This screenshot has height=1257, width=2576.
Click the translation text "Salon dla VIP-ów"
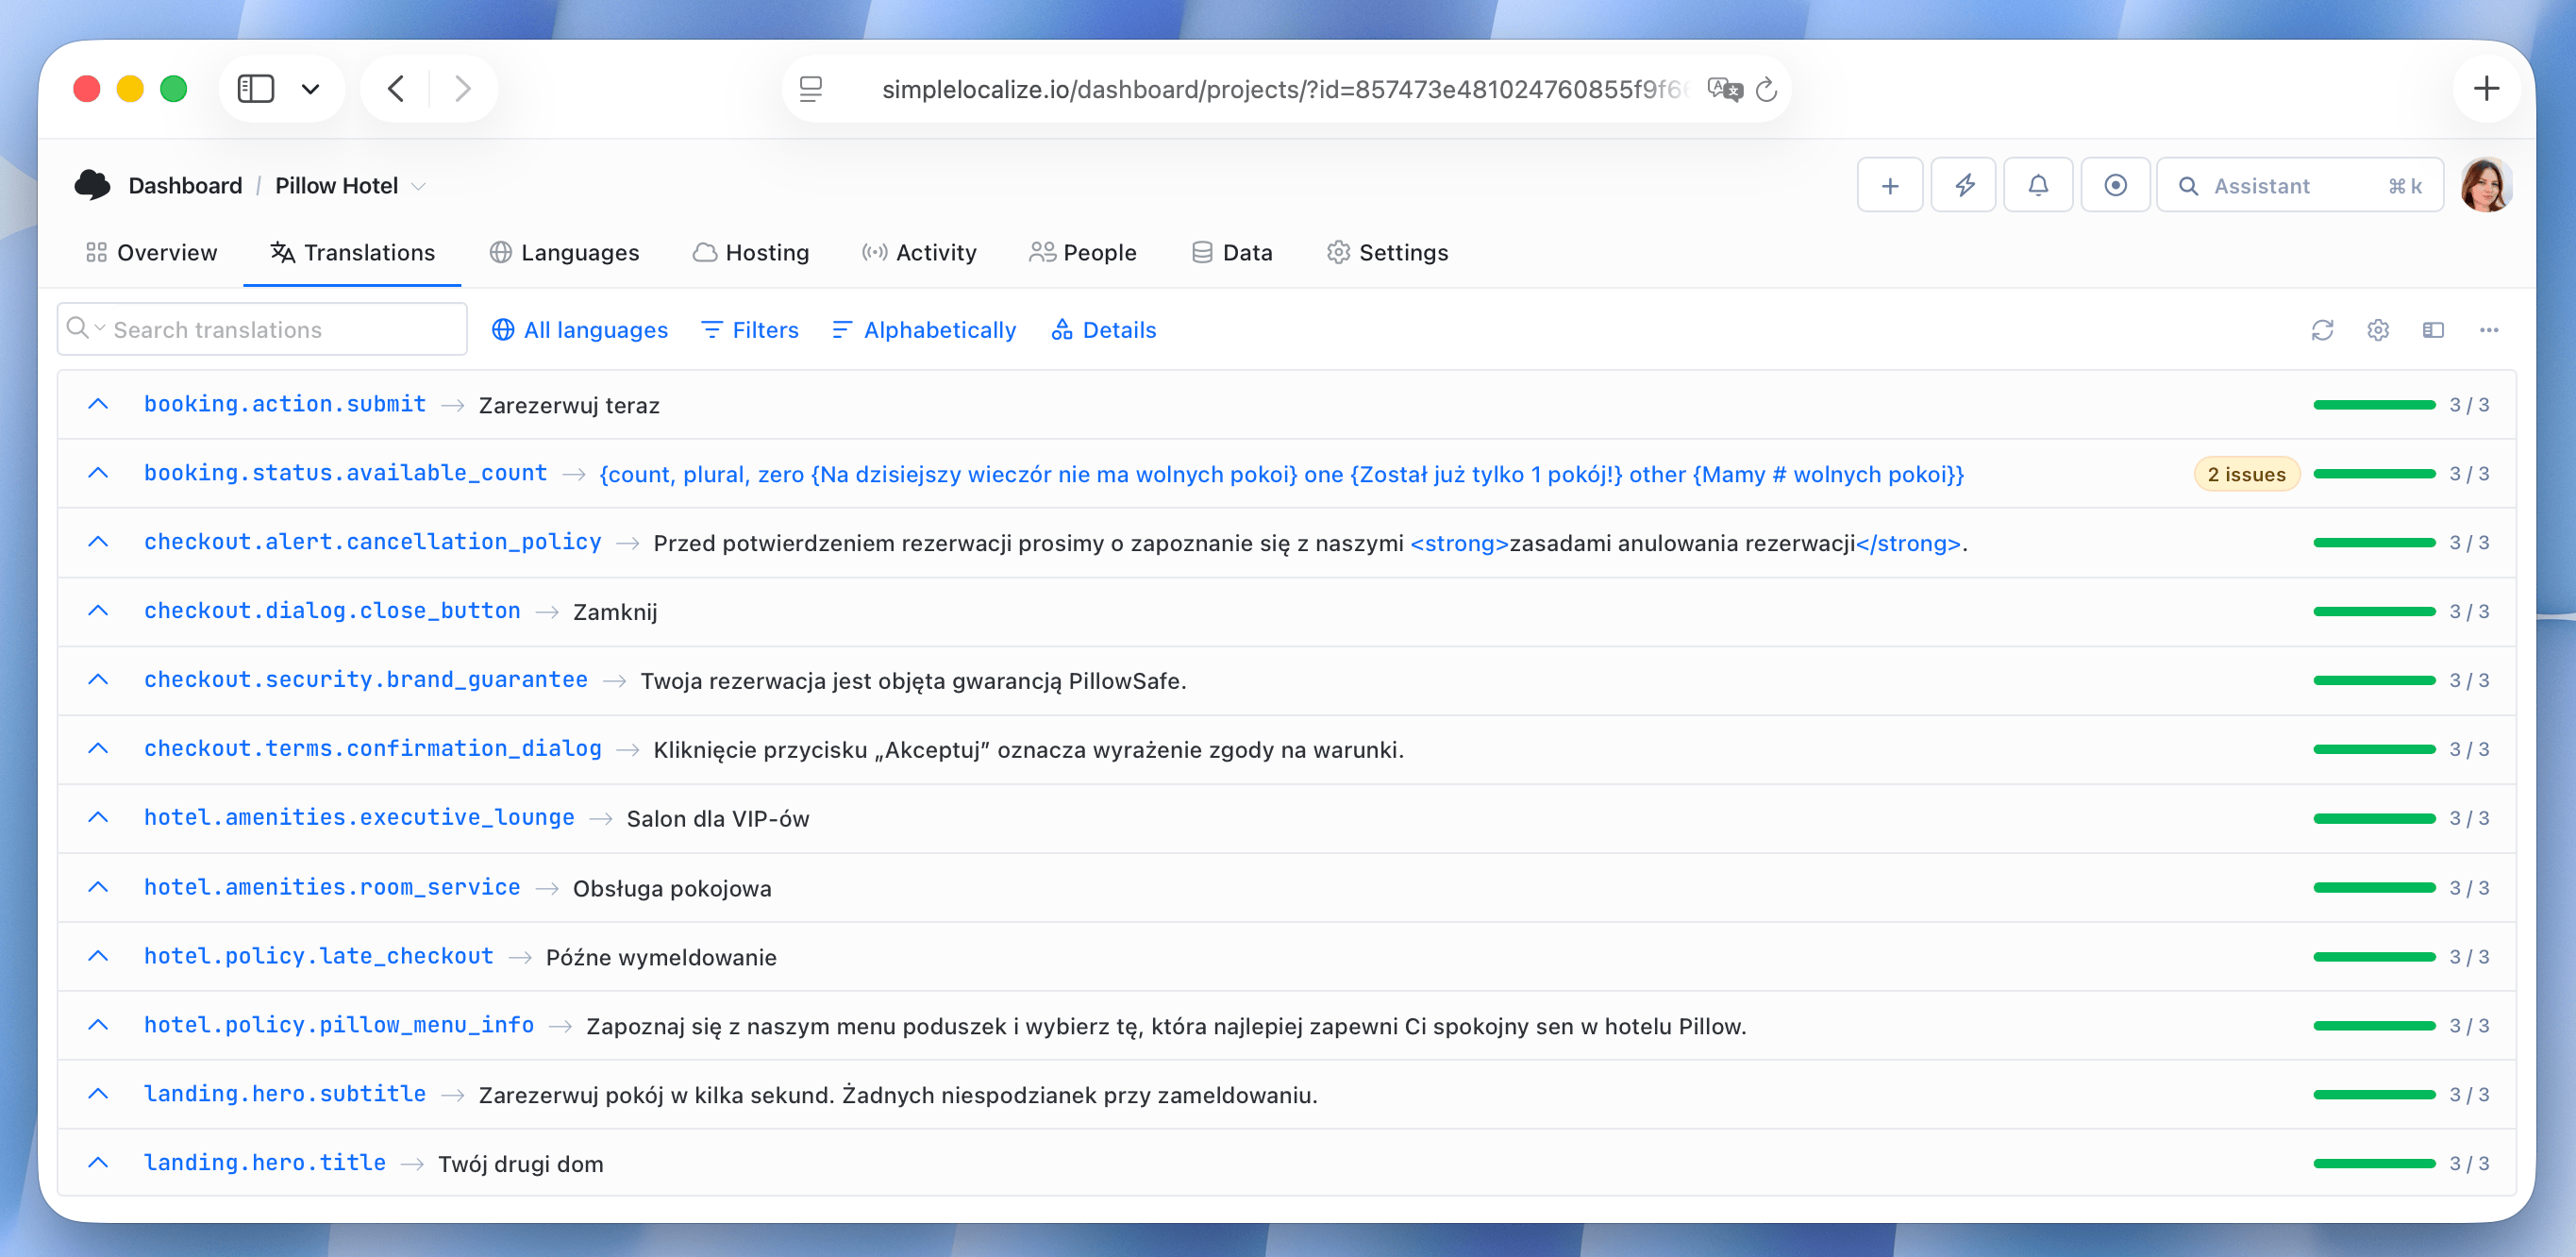tap(718, 819)
